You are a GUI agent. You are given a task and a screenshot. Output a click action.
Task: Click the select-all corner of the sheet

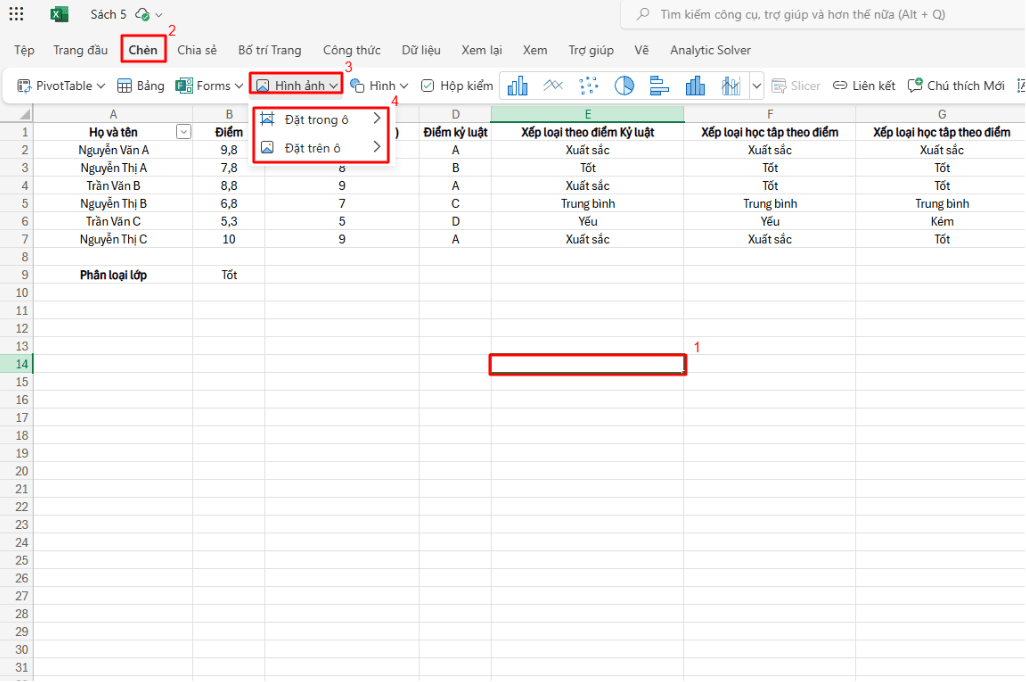pyautogui.click(x=16, y=114)
